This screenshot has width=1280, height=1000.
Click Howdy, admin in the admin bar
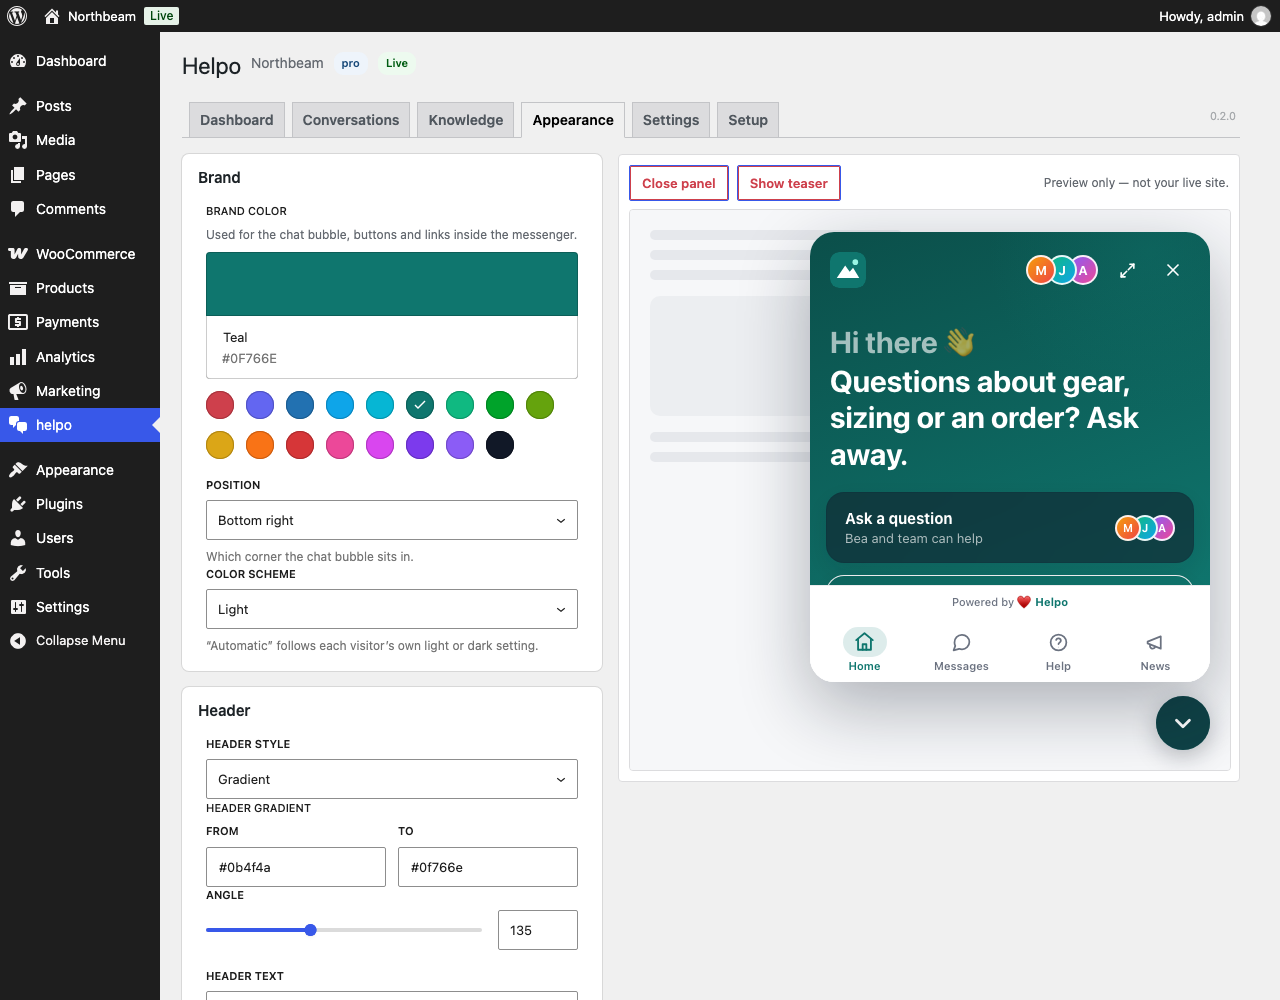[1201, 16]
